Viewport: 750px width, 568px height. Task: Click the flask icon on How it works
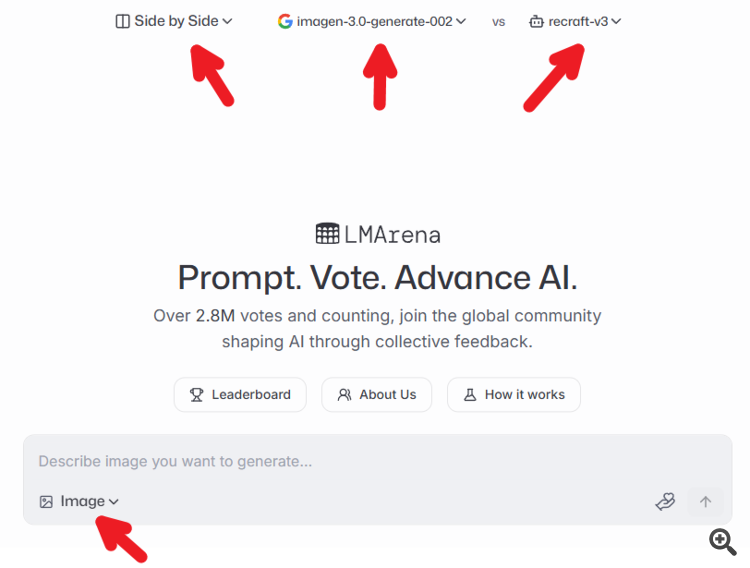[470, 395]
